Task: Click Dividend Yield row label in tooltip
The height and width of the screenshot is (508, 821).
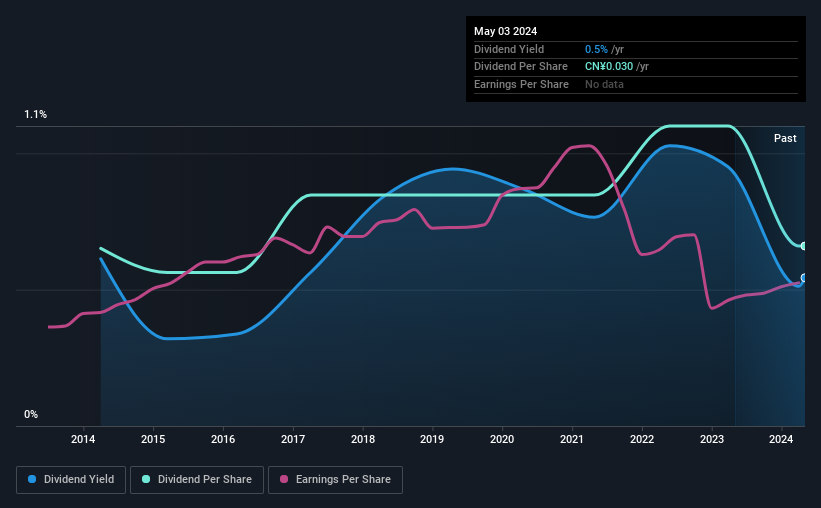Action: point(509,49)
